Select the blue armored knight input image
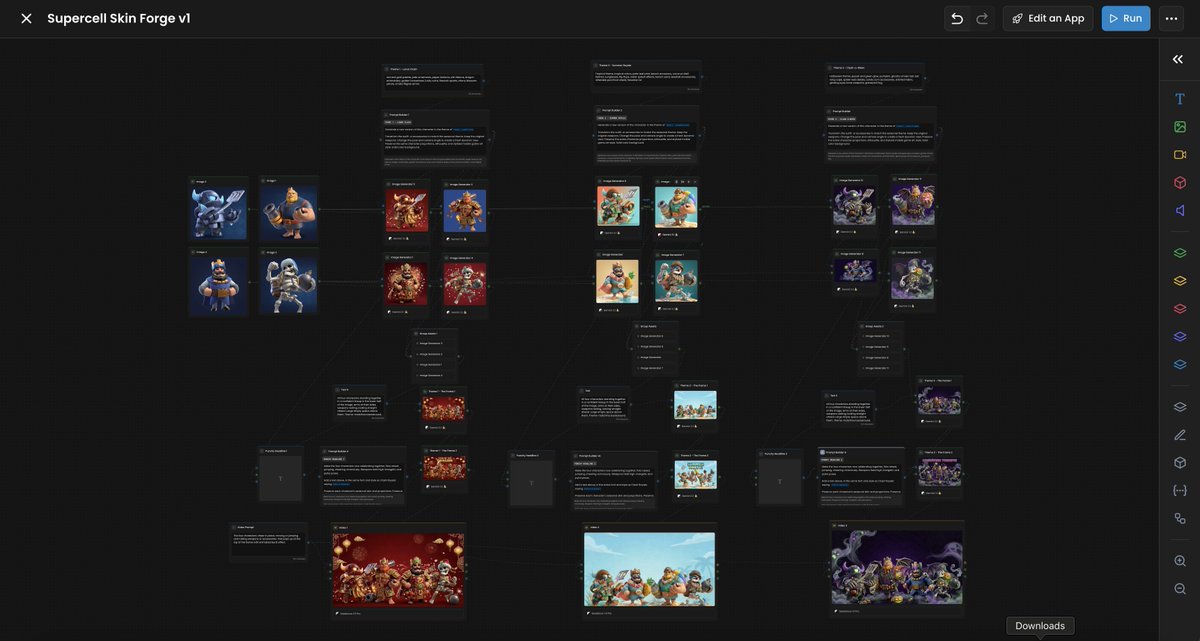 [x=219, y=212]
